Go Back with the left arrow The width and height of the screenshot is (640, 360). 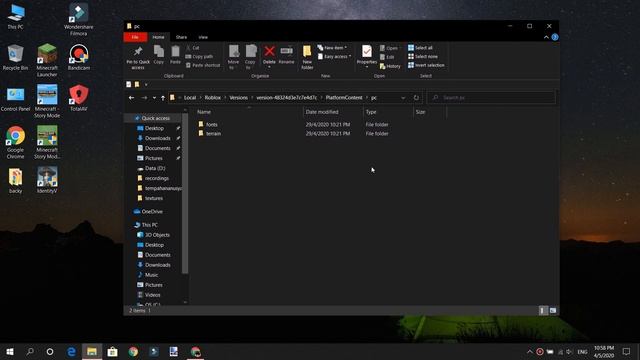[x=131, y=98]
